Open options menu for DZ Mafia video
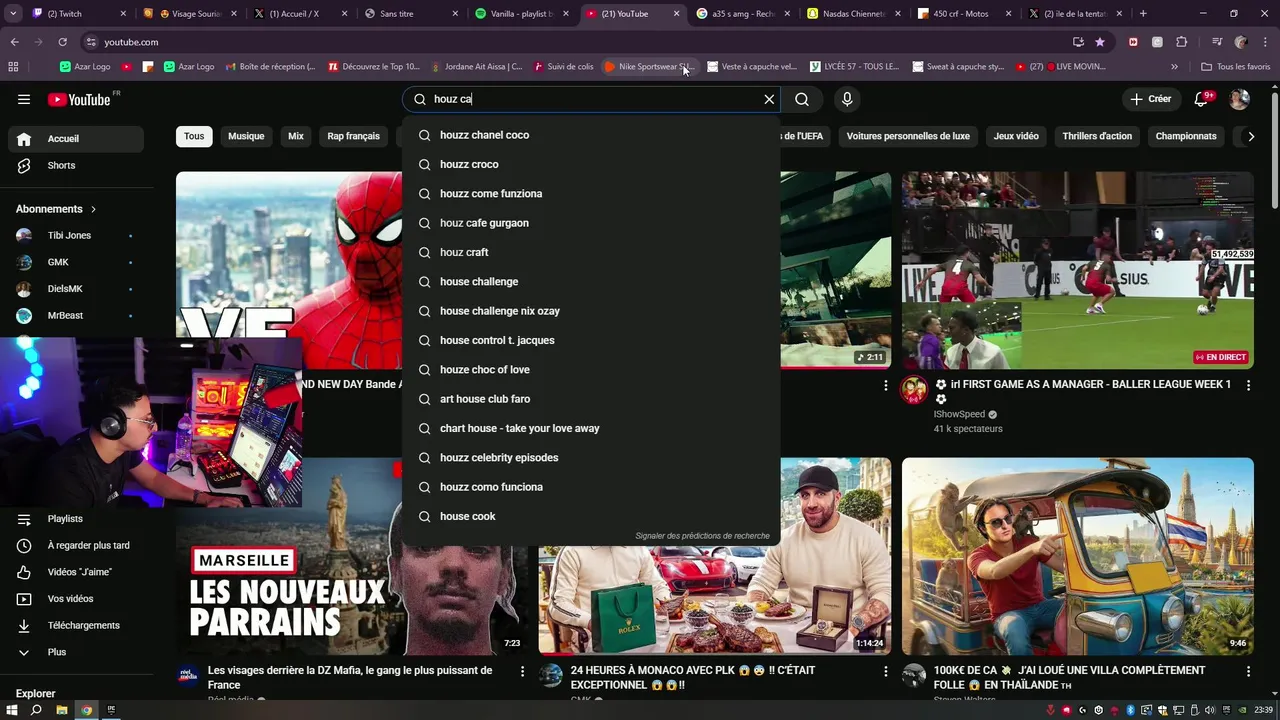The width and height of the screenshot is (1280, 720). click(x=522, y=672)
